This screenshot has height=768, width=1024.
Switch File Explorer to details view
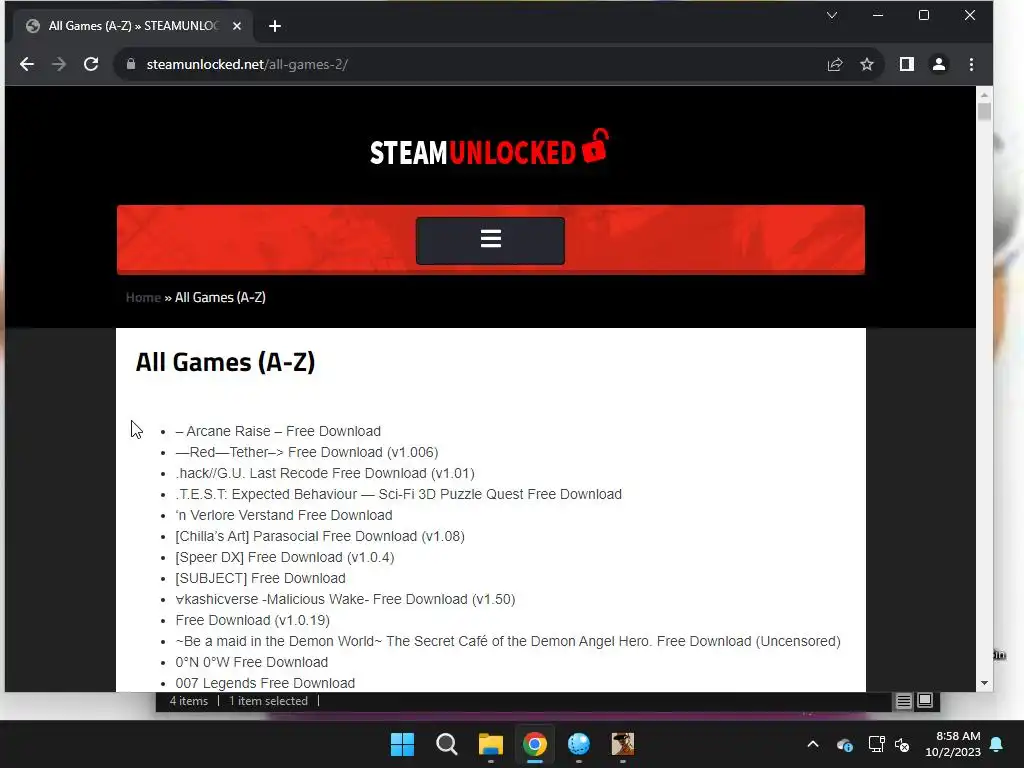(x=904, y=701)
